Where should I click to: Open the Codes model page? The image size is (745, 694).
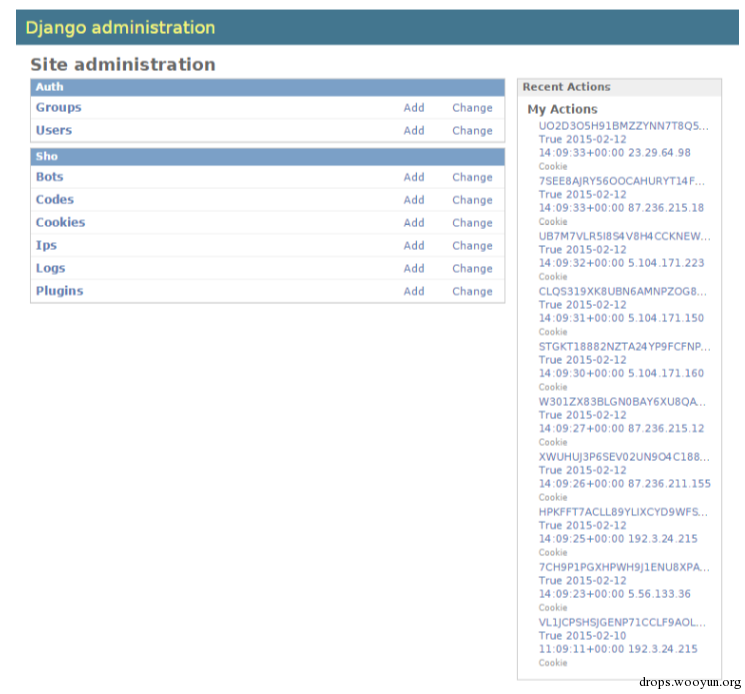[55, 200]
